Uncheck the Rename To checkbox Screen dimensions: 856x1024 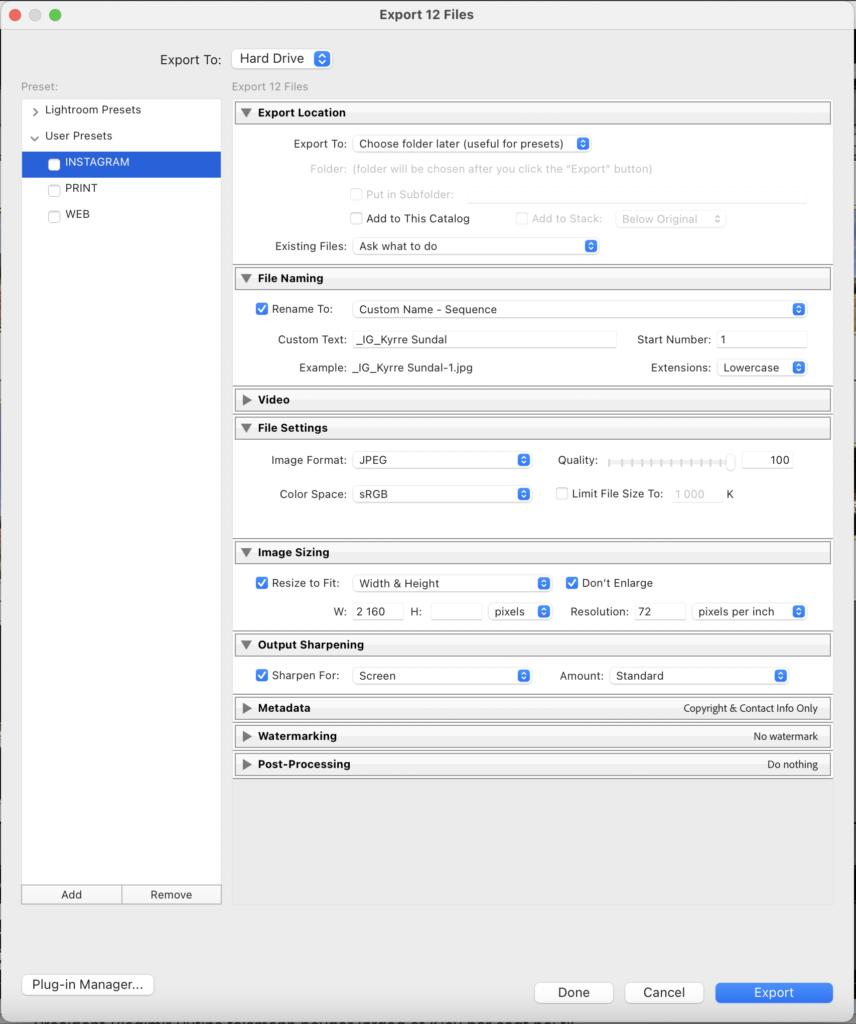tap(262, 310)
